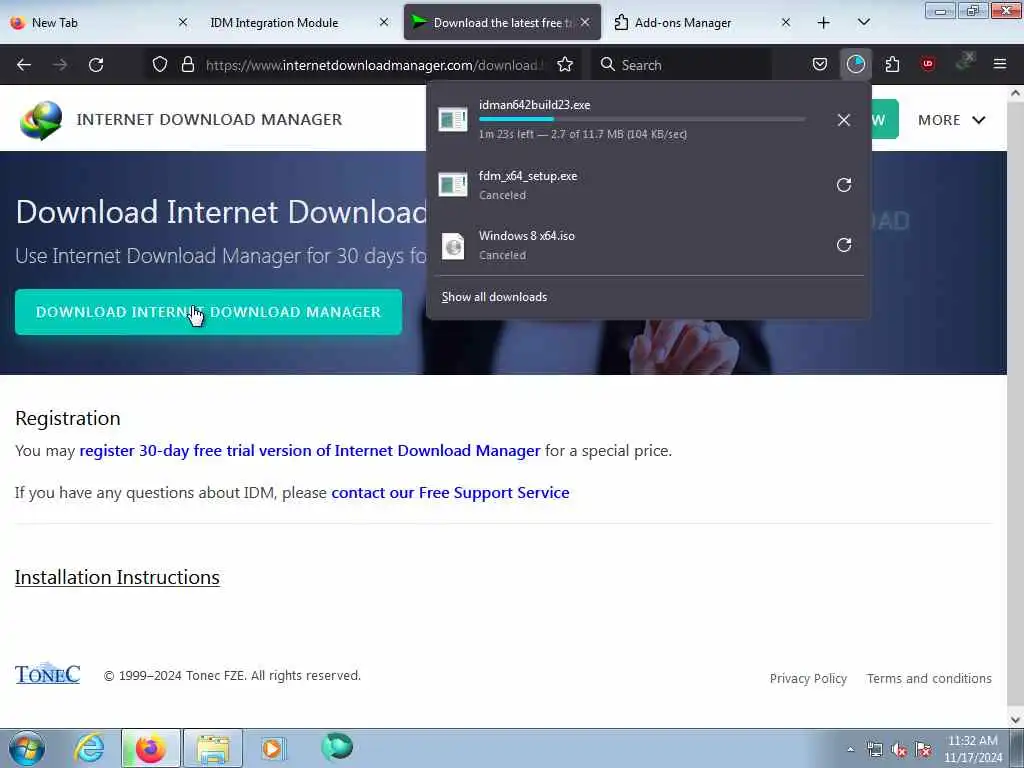The height and width of the screenshot is (768, 1024).
Task: Close the Add-ons Manager tab
Action: pos(786,22)
